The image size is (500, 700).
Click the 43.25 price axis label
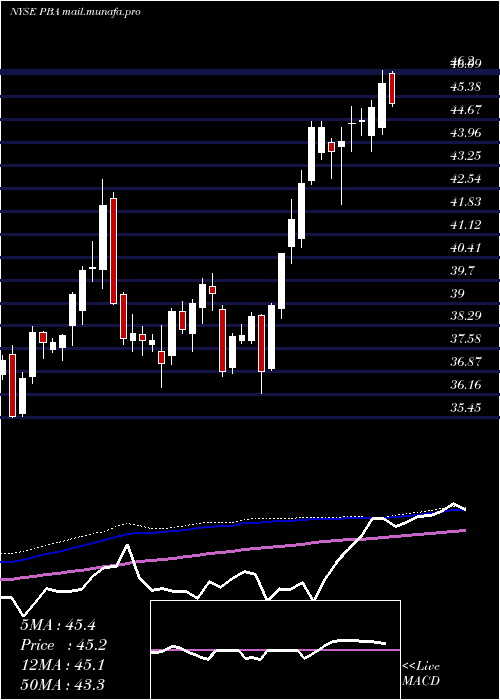pos(465,156)
